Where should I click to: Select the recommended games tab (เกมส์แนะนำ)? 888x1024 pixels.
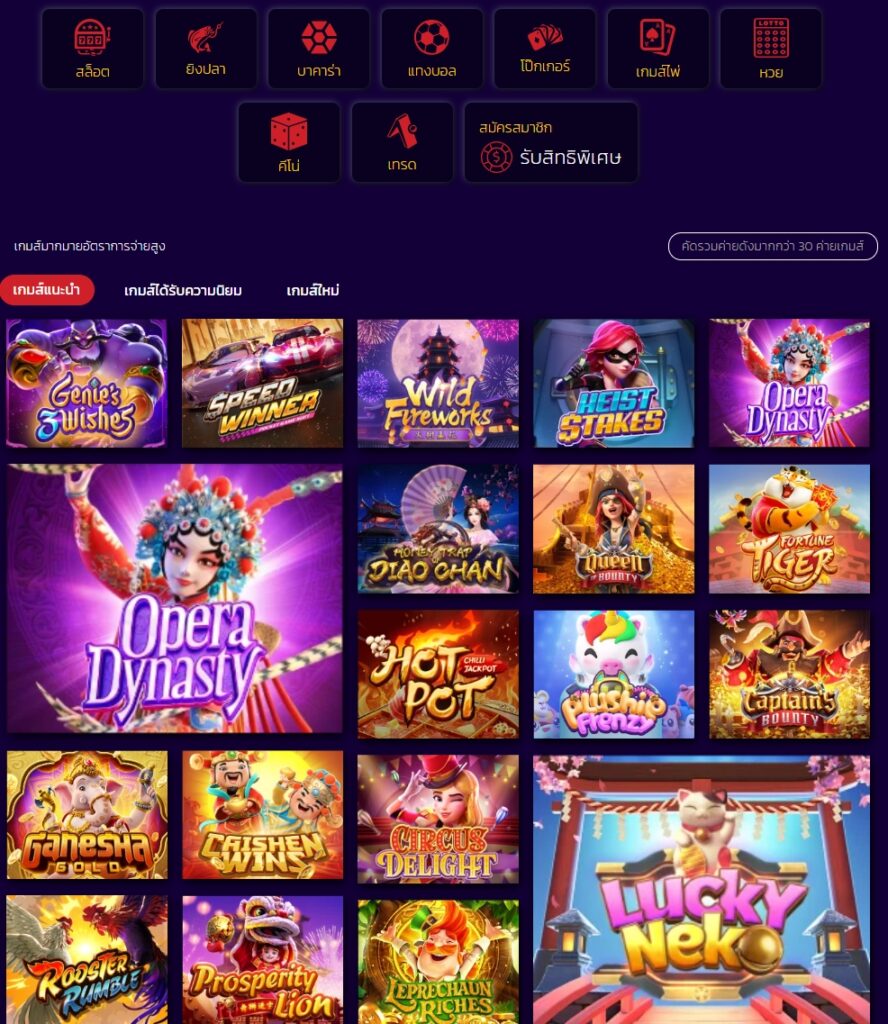(47, 289)
